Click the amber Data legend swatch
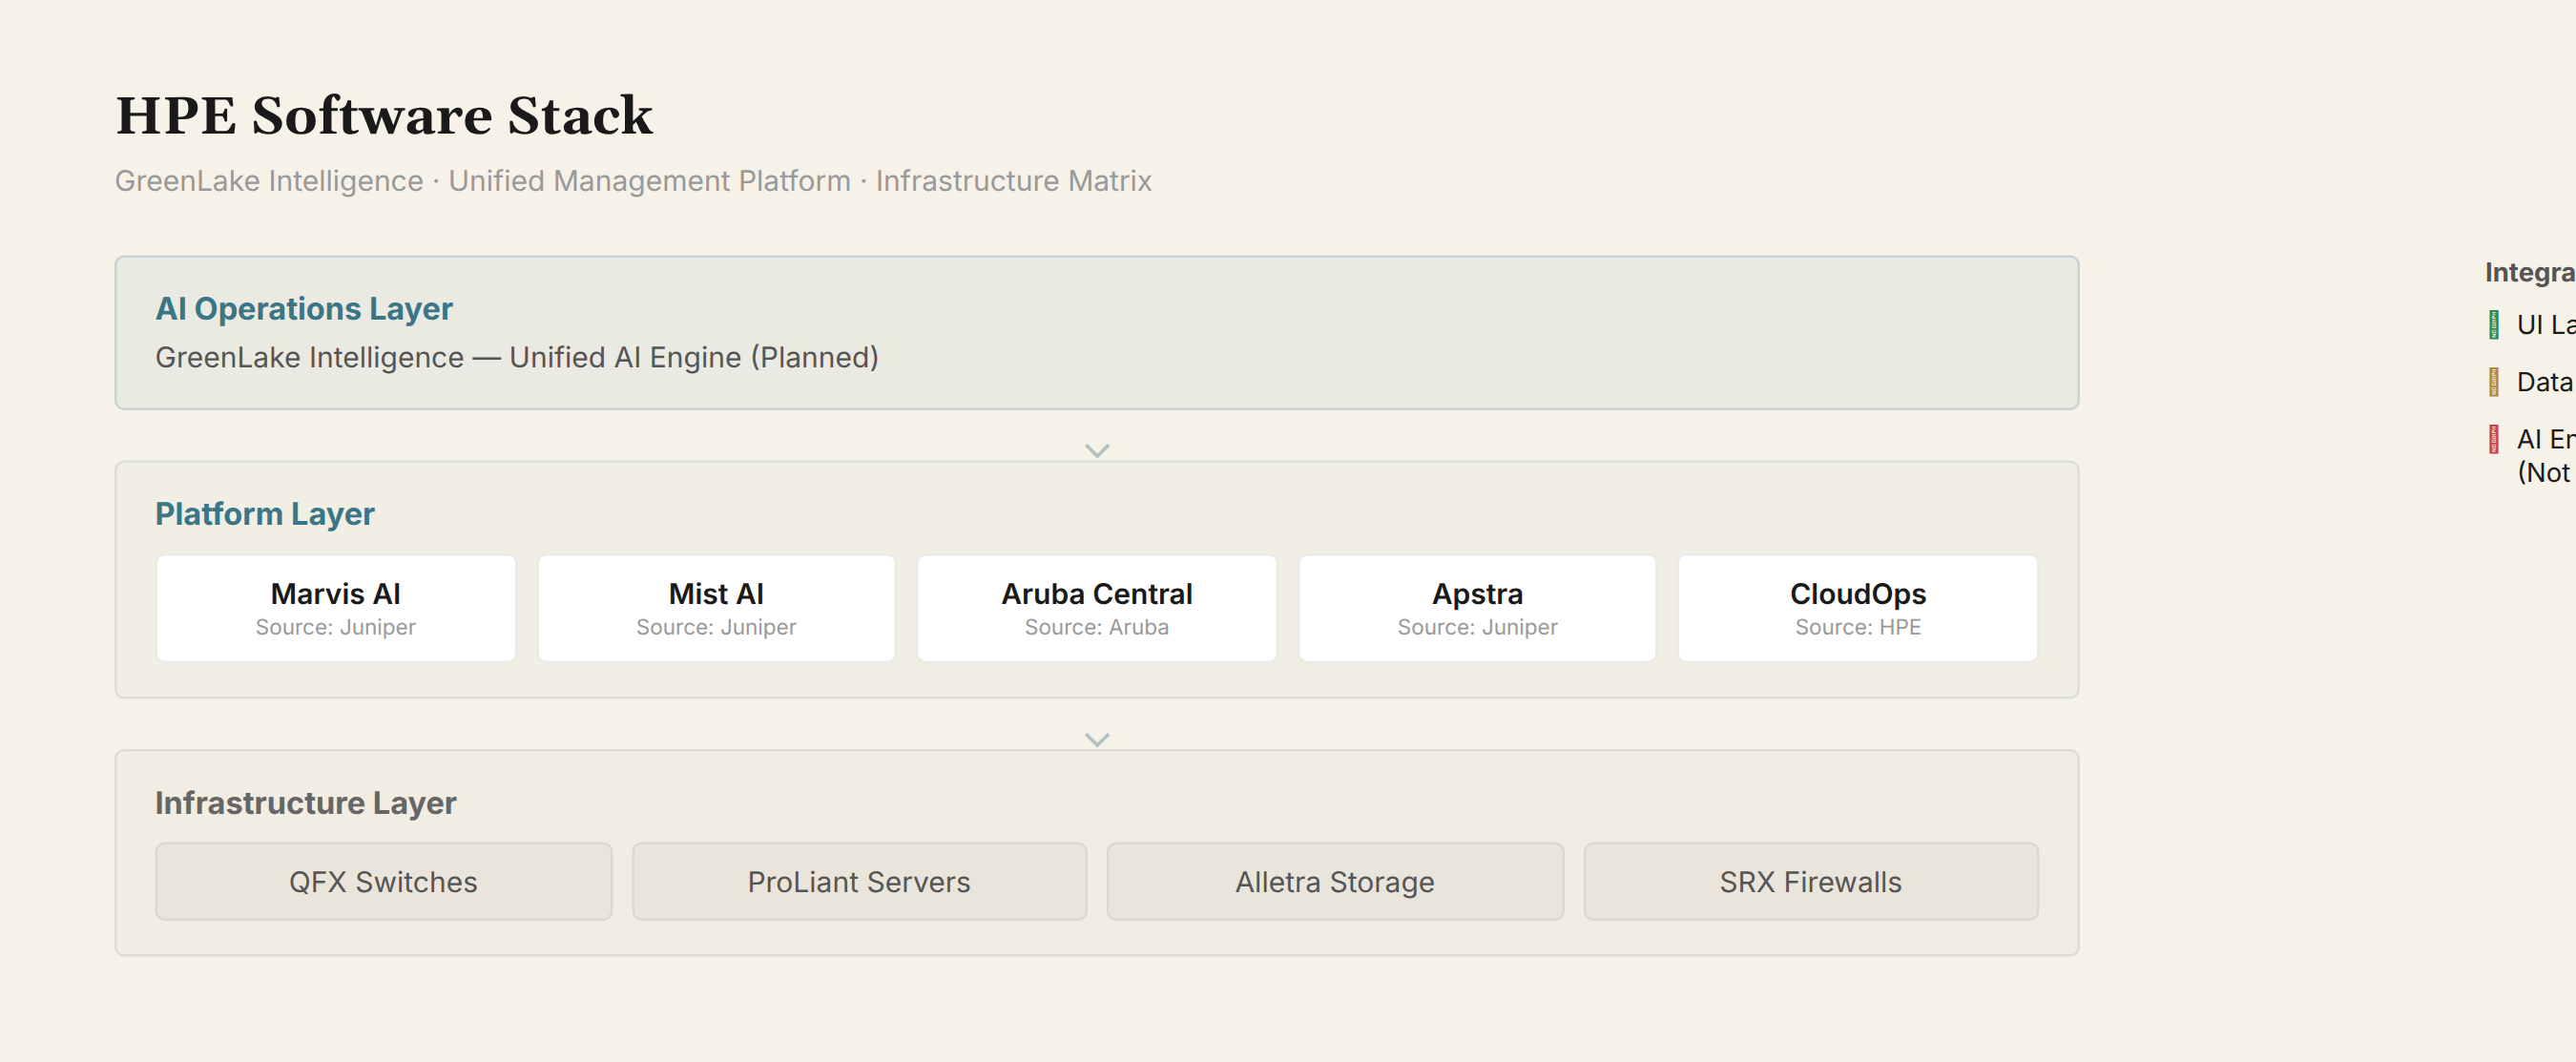2576x1062 pixels. pyautogui.click(x=2494, y=382)
